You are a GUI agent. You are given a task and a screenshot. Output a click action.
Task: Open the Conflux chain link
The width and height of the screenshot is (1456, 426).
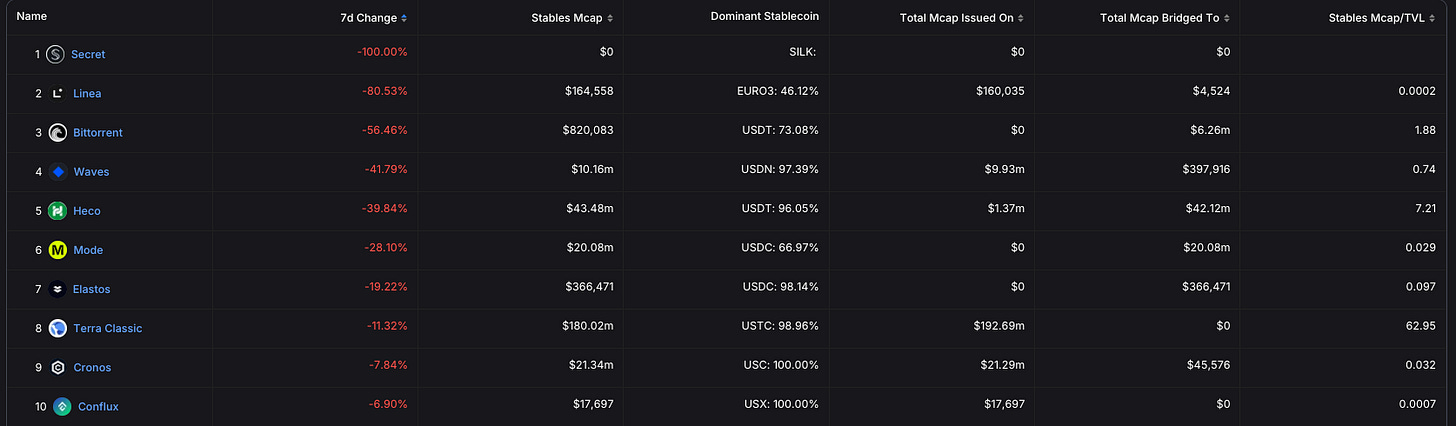pyautogui.click(x=98, y=406)
